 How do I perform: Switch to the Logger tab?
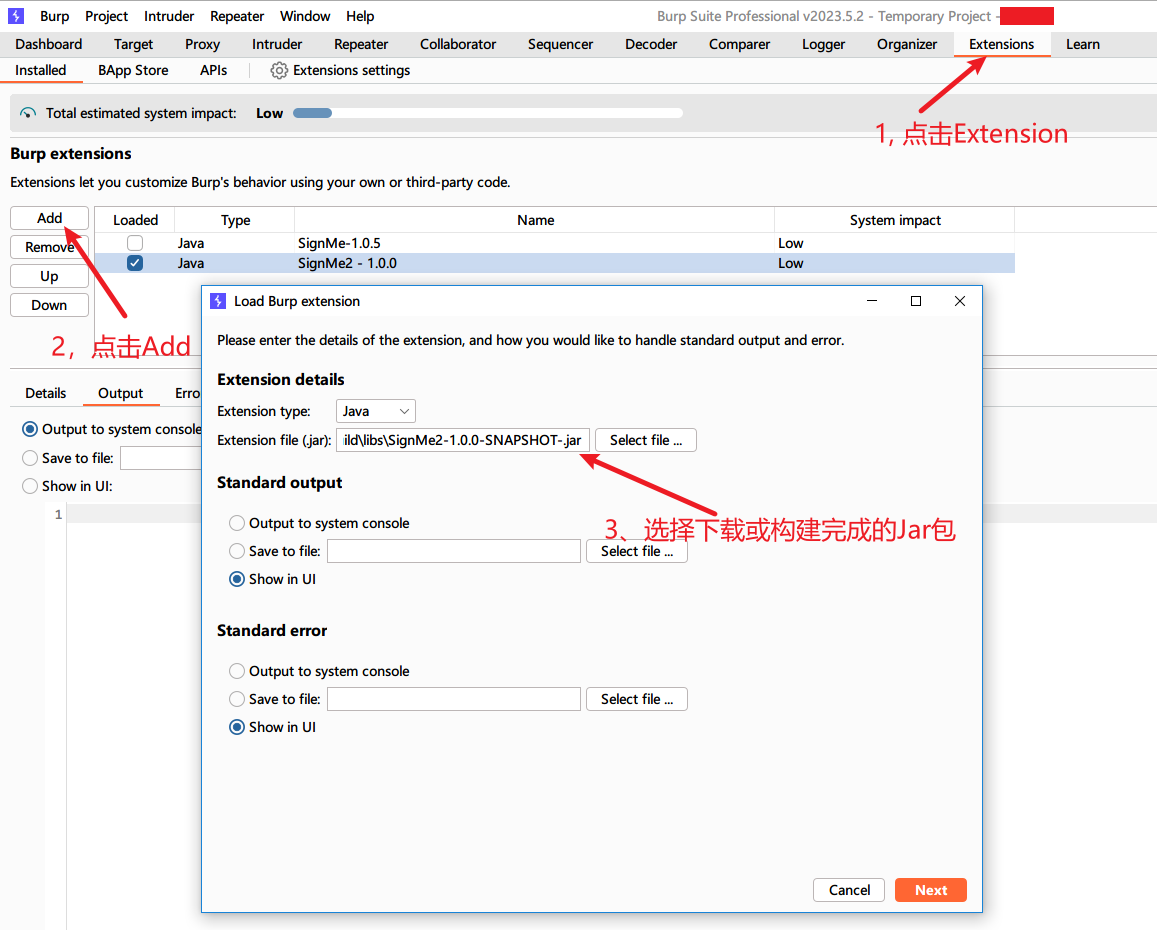pos(823,44)
